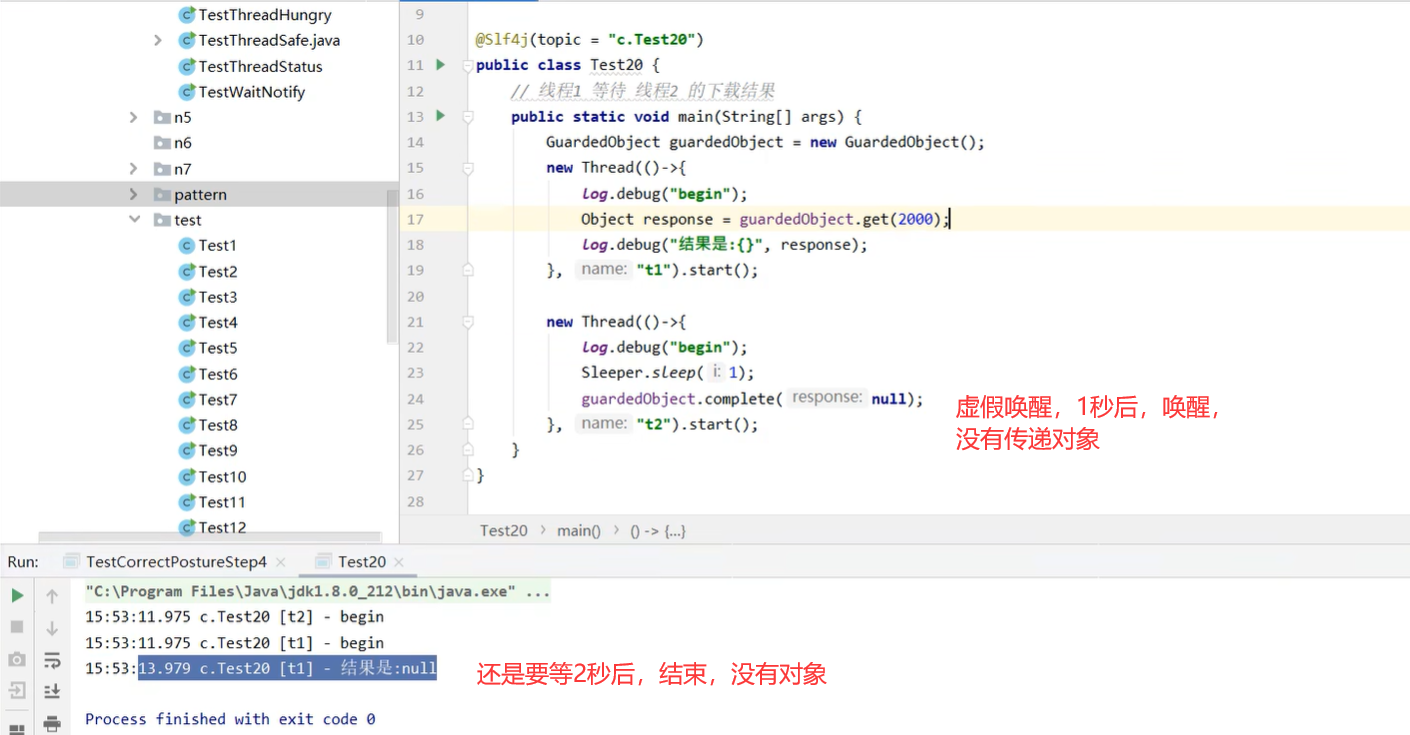Open Test5 class in project tree
Screen dimensions: 1410x735
click(x=217, y=348)
